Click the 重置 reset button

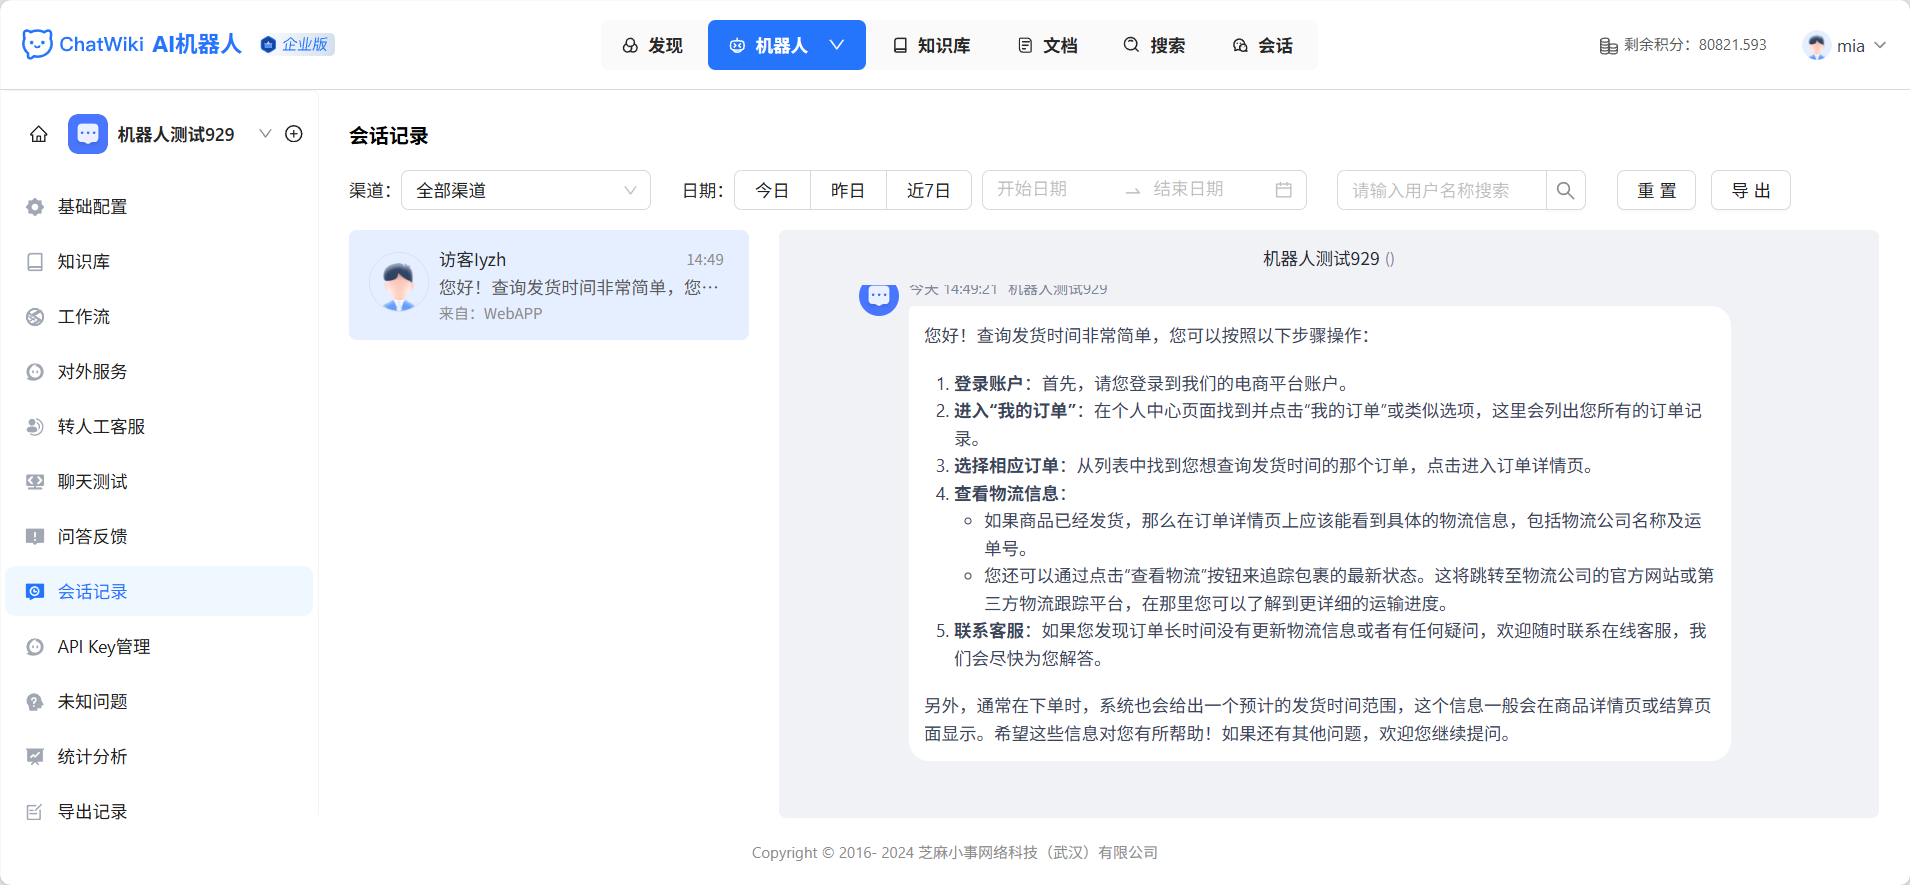tap(1656, 190)
